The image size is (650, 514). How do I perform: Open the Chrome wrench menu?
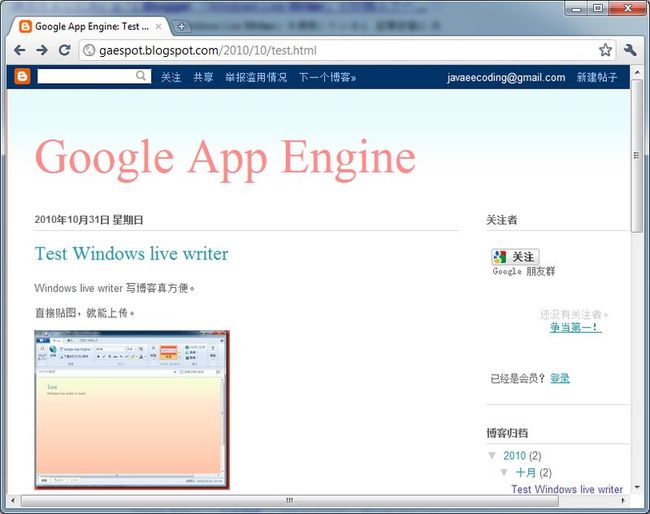click(630, 50)
